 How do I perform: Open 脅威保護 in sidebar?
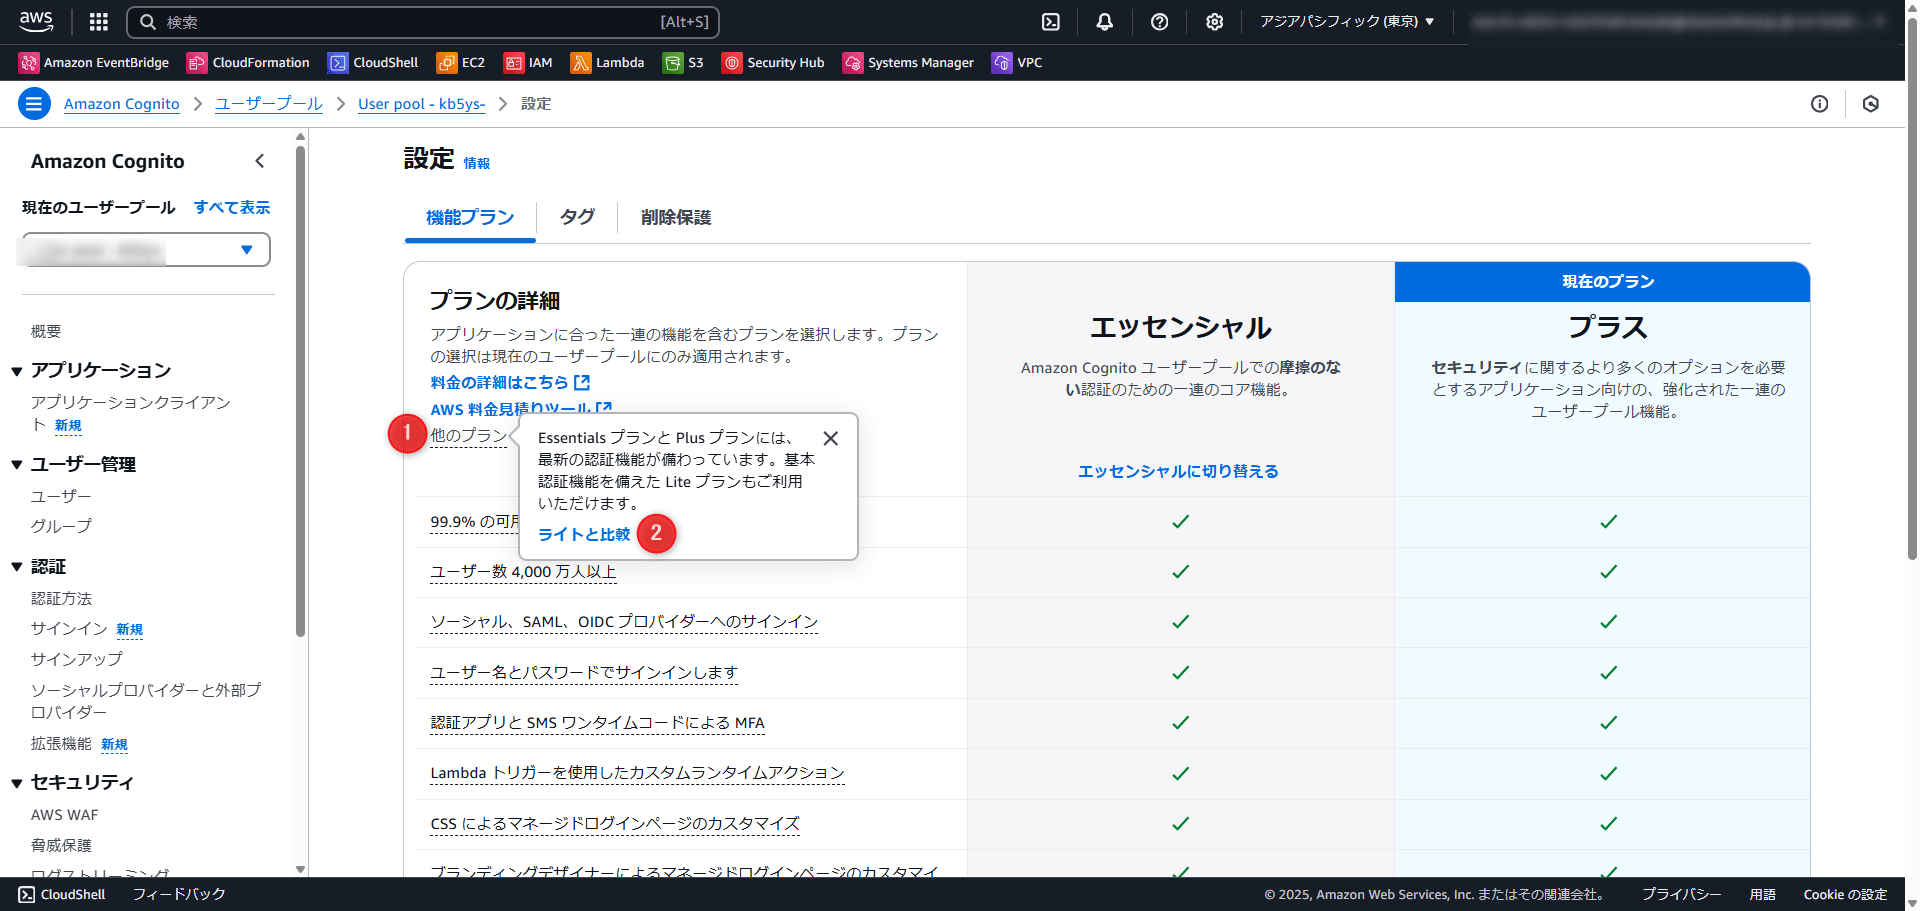[61, 845]
